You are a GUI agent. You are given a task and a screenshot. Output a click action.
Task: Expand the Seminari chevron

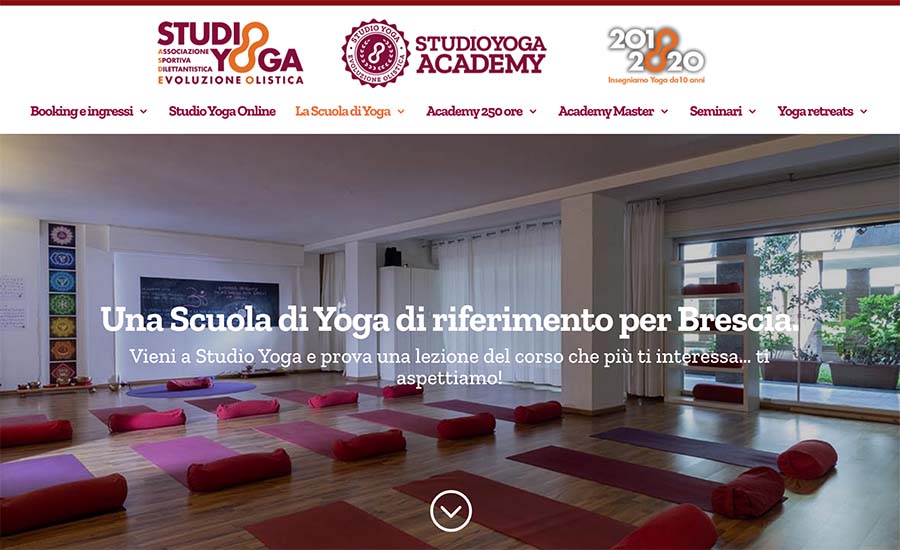[x=752, y=112]
